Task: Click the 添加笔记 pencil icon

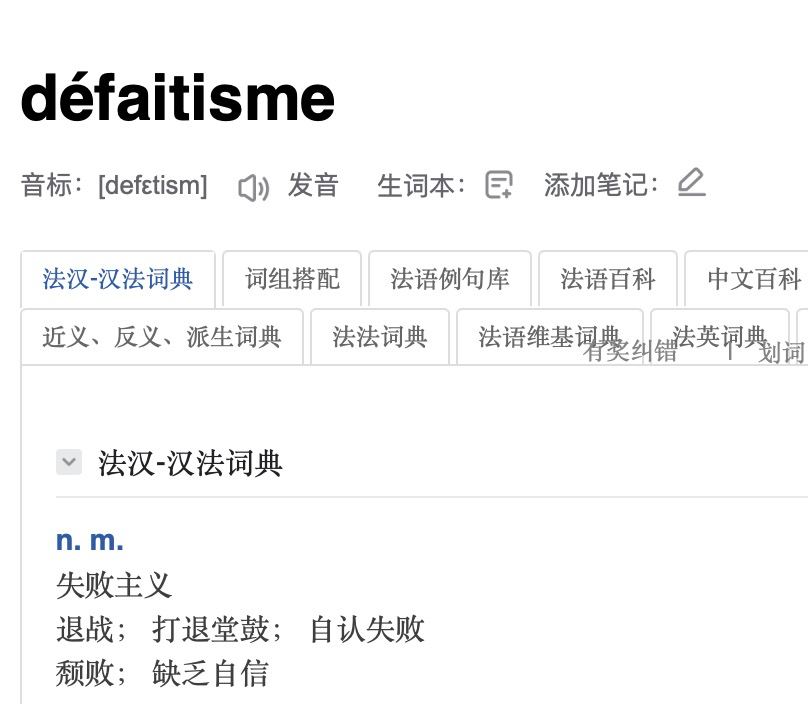Action: click(691, 183)
